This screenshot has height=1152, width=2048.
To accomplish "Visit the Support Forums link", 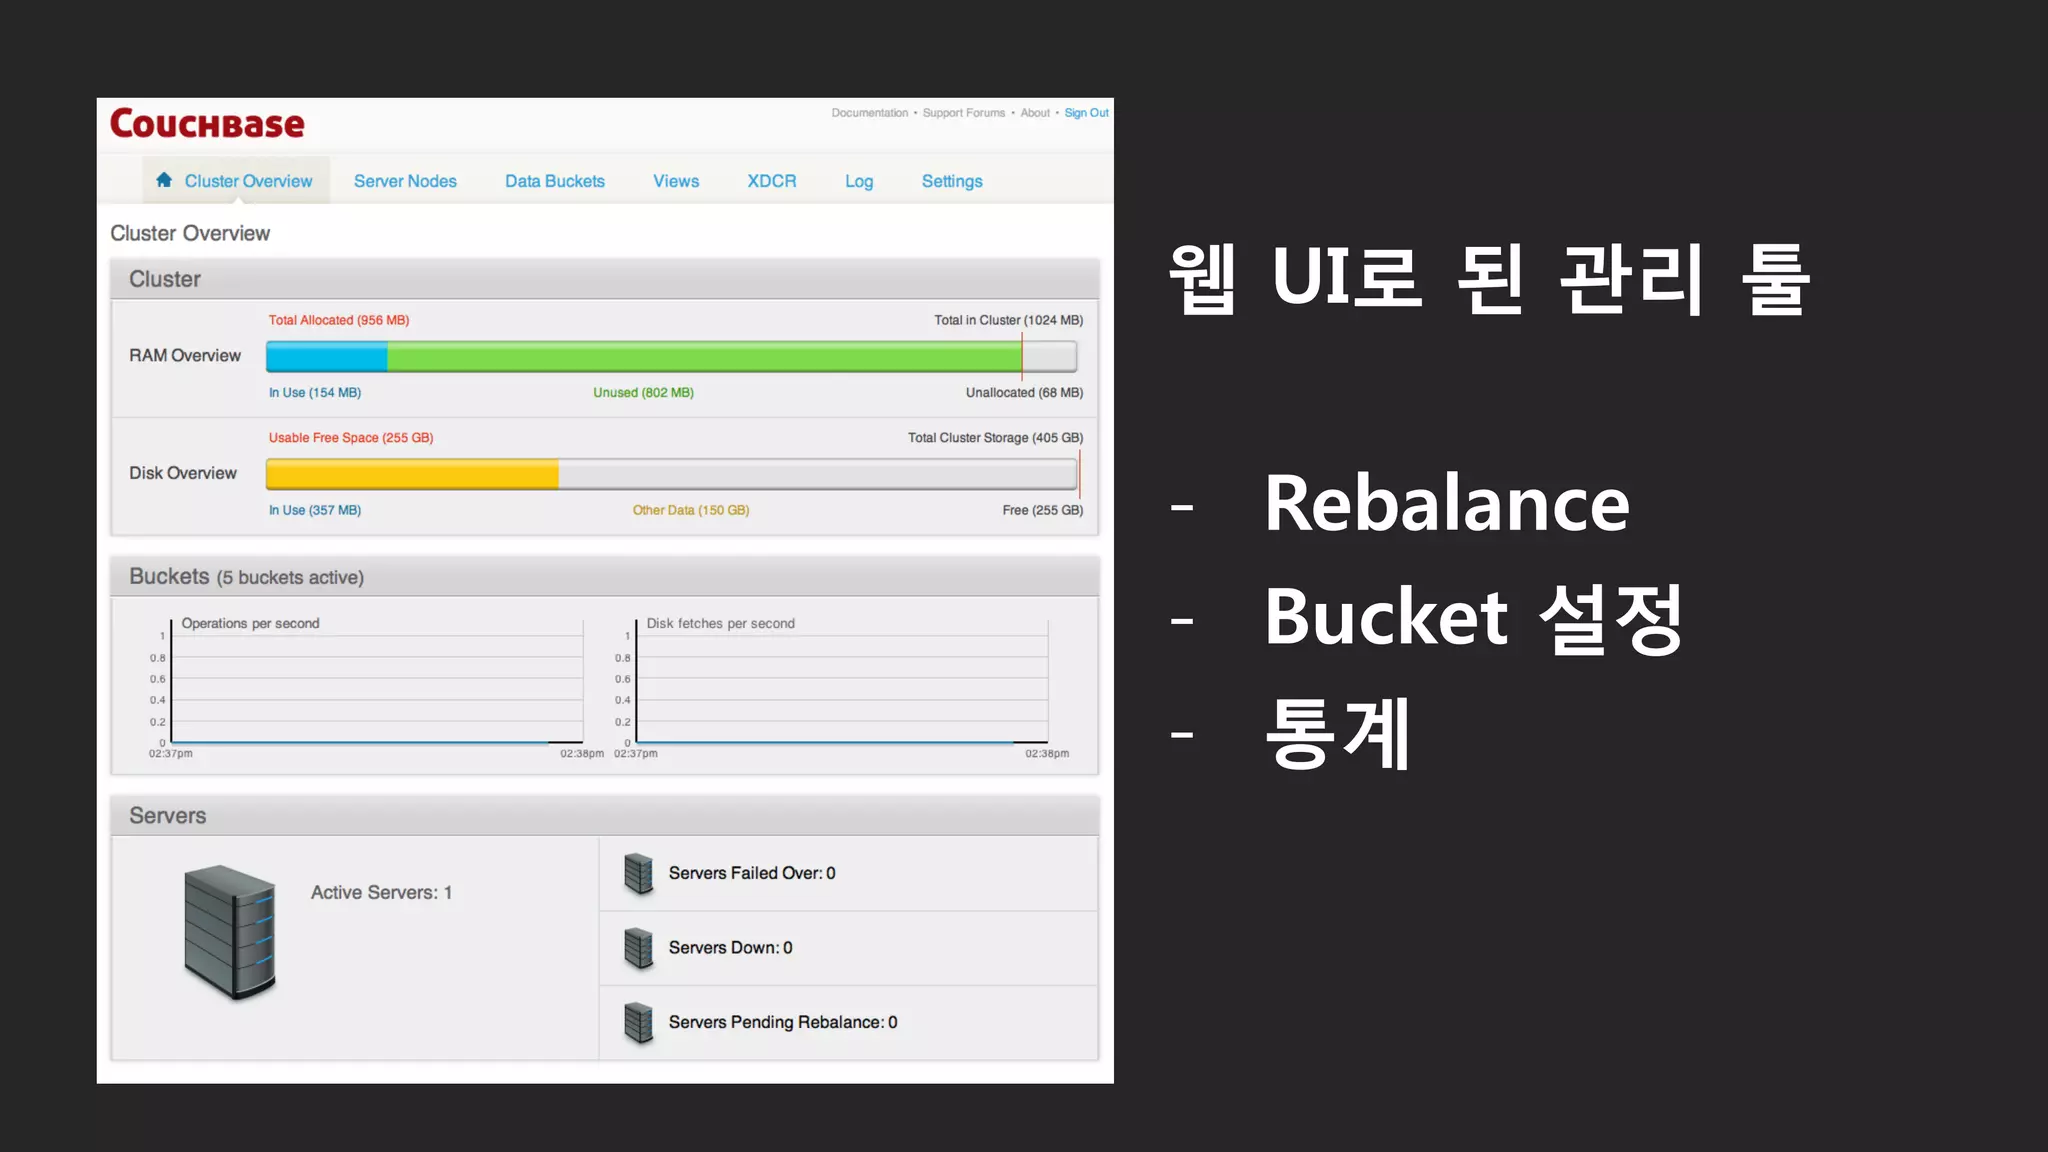I will (x=964, y=113).
